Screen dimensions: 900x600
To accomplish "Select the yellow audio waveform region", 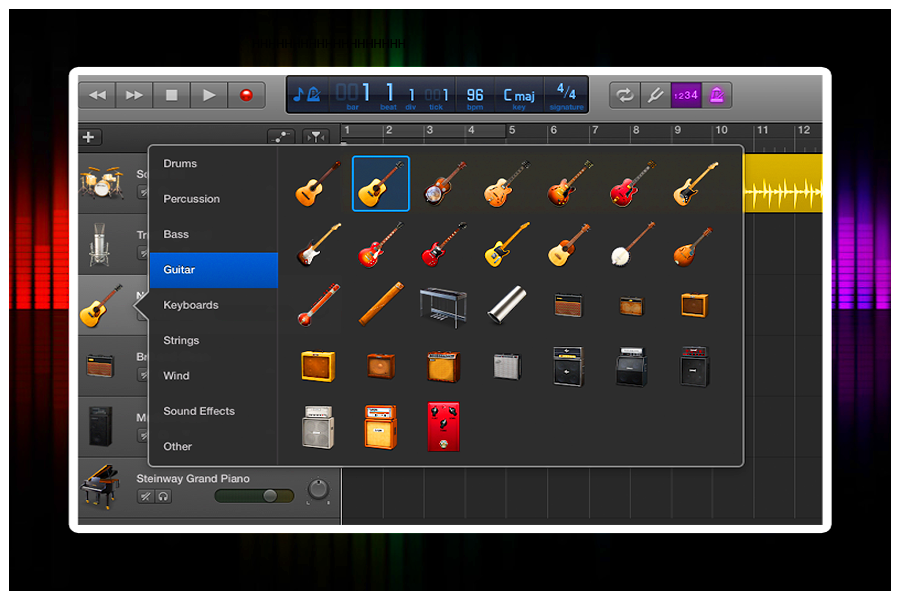I will 783,183.
